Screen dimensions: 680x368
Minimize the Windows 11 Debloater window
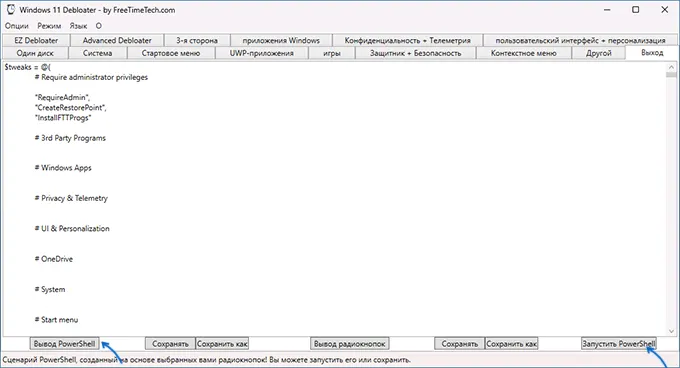[607, 10]
